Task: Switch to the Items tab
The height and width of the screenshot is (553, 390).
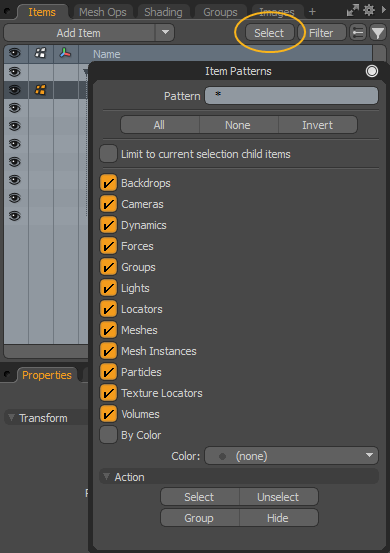Action: [x=42, y=12]
